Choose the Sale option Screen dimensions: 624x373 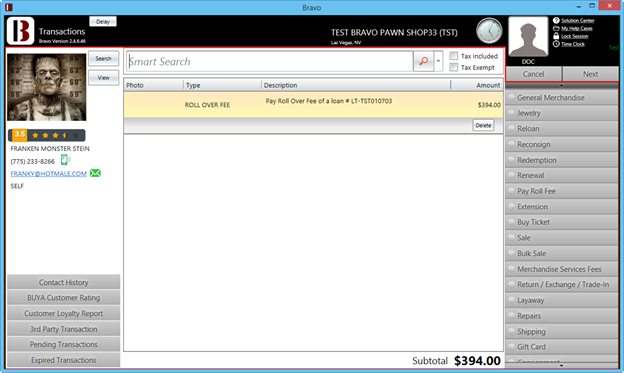[562, 238]
